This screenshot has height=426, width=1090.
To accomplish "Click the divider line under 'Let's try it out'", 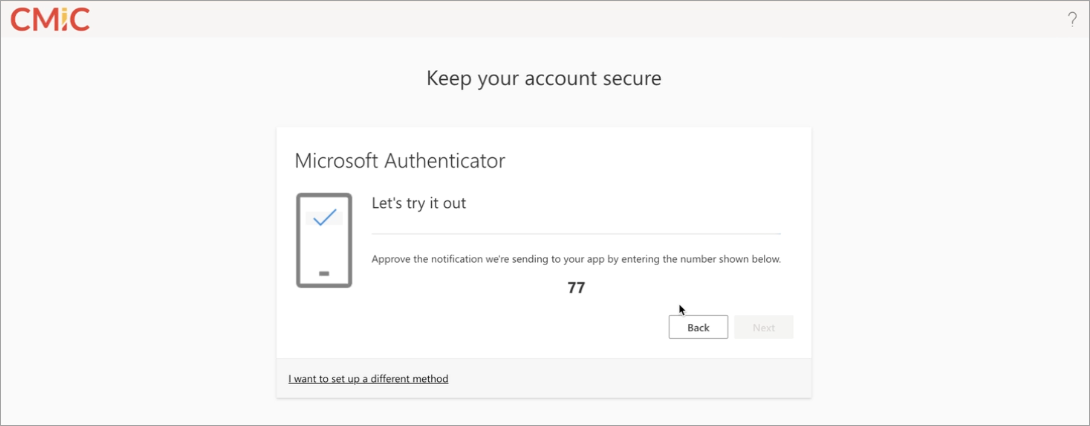I will 576,234.
